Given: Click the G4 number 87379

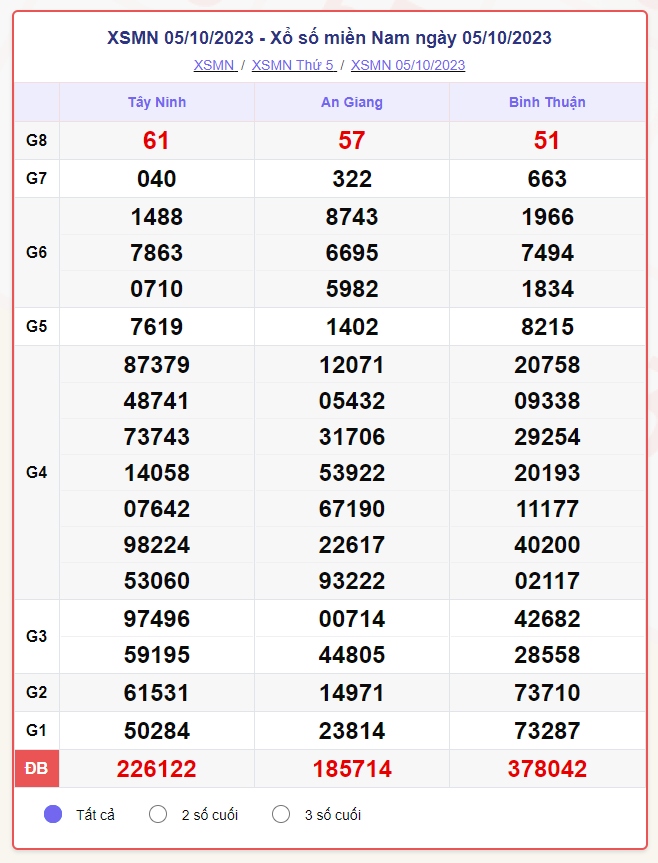Looking at the screenshot, I should (157, 365).
